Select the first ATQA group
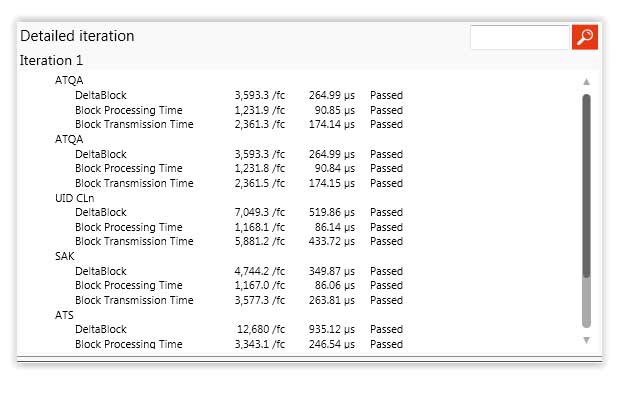The image size is (620, 398). [69, 80]
